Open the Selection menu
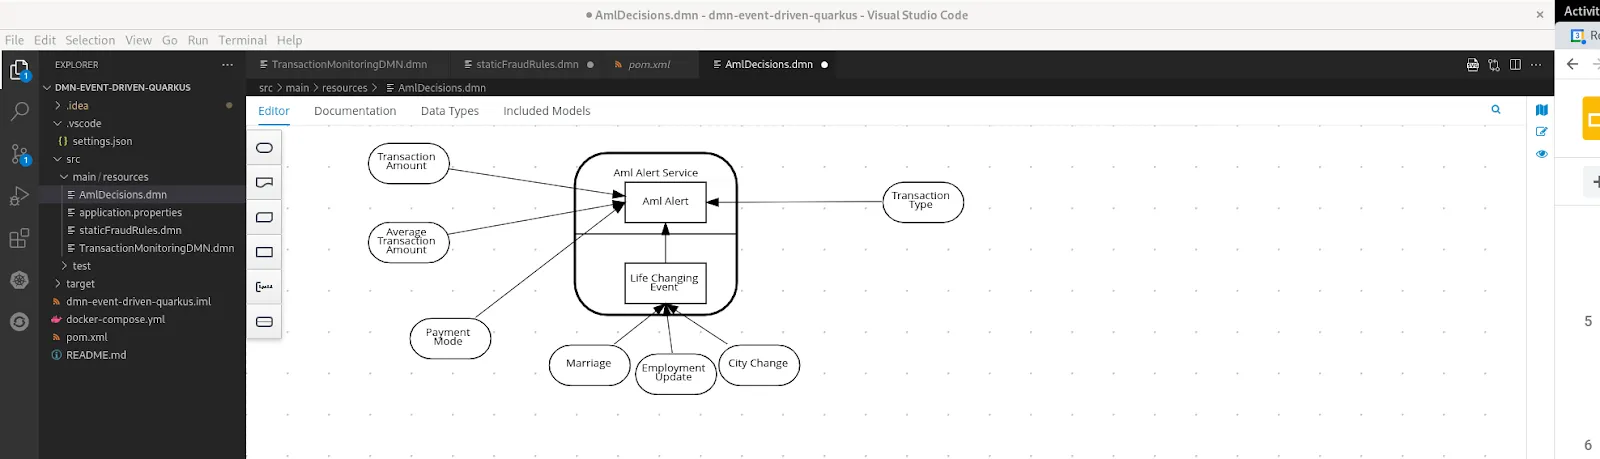The width and height of the screenshot is (1600, 459). click(x=90, y=40)
